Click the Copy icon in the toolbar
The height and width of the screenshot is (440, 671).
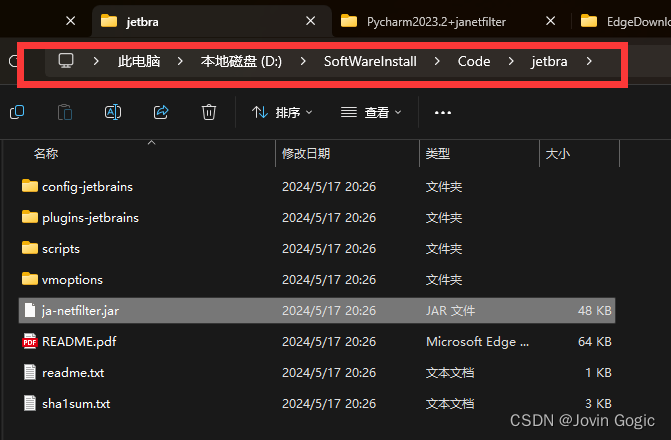17,112
